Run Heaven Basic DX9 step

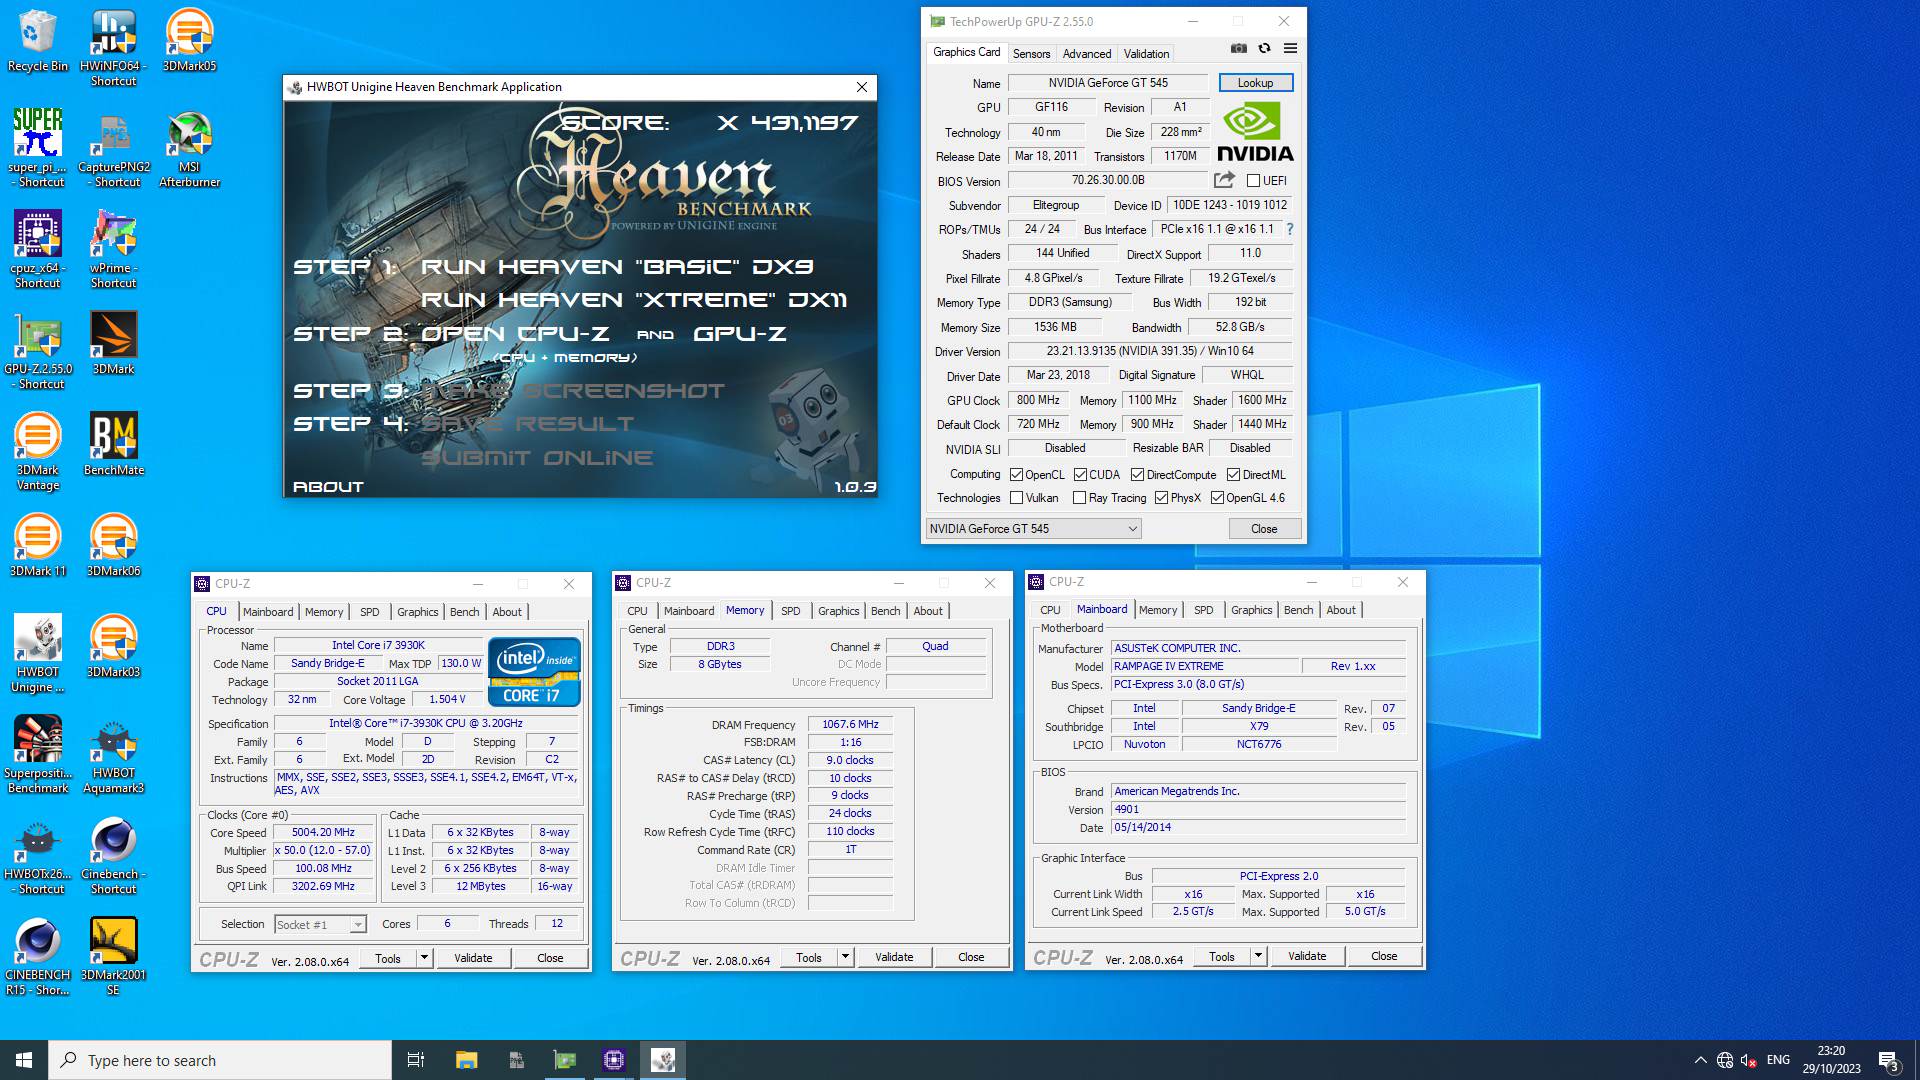coord(616,267)
